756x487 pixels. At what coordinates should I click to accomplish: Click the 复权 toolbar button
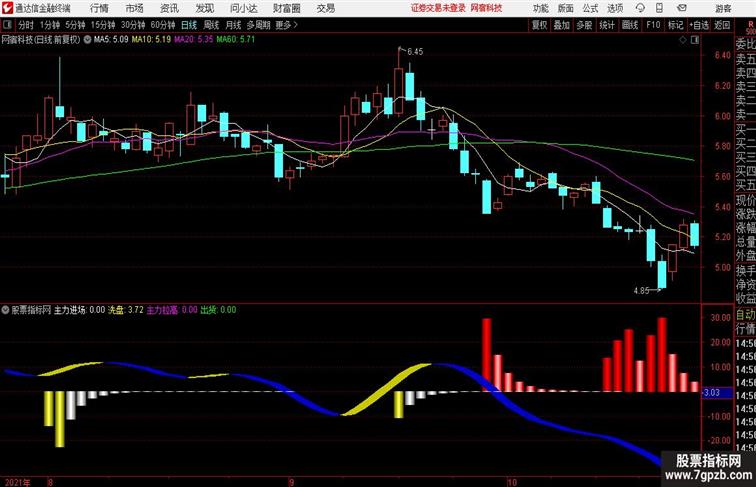click(x=540, y=25)
